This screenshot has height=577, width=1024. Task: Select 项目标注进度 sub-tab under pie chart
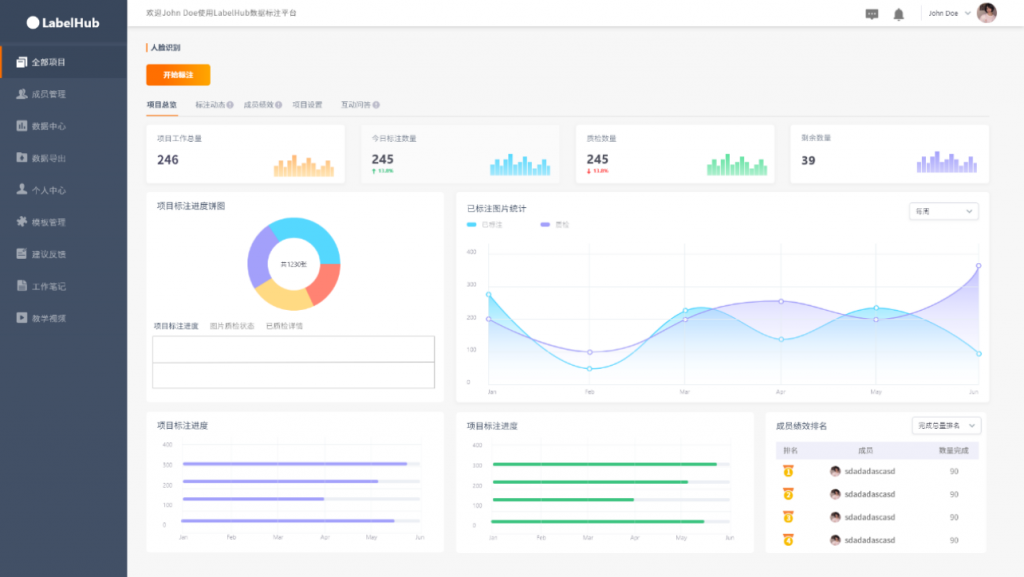176,326
